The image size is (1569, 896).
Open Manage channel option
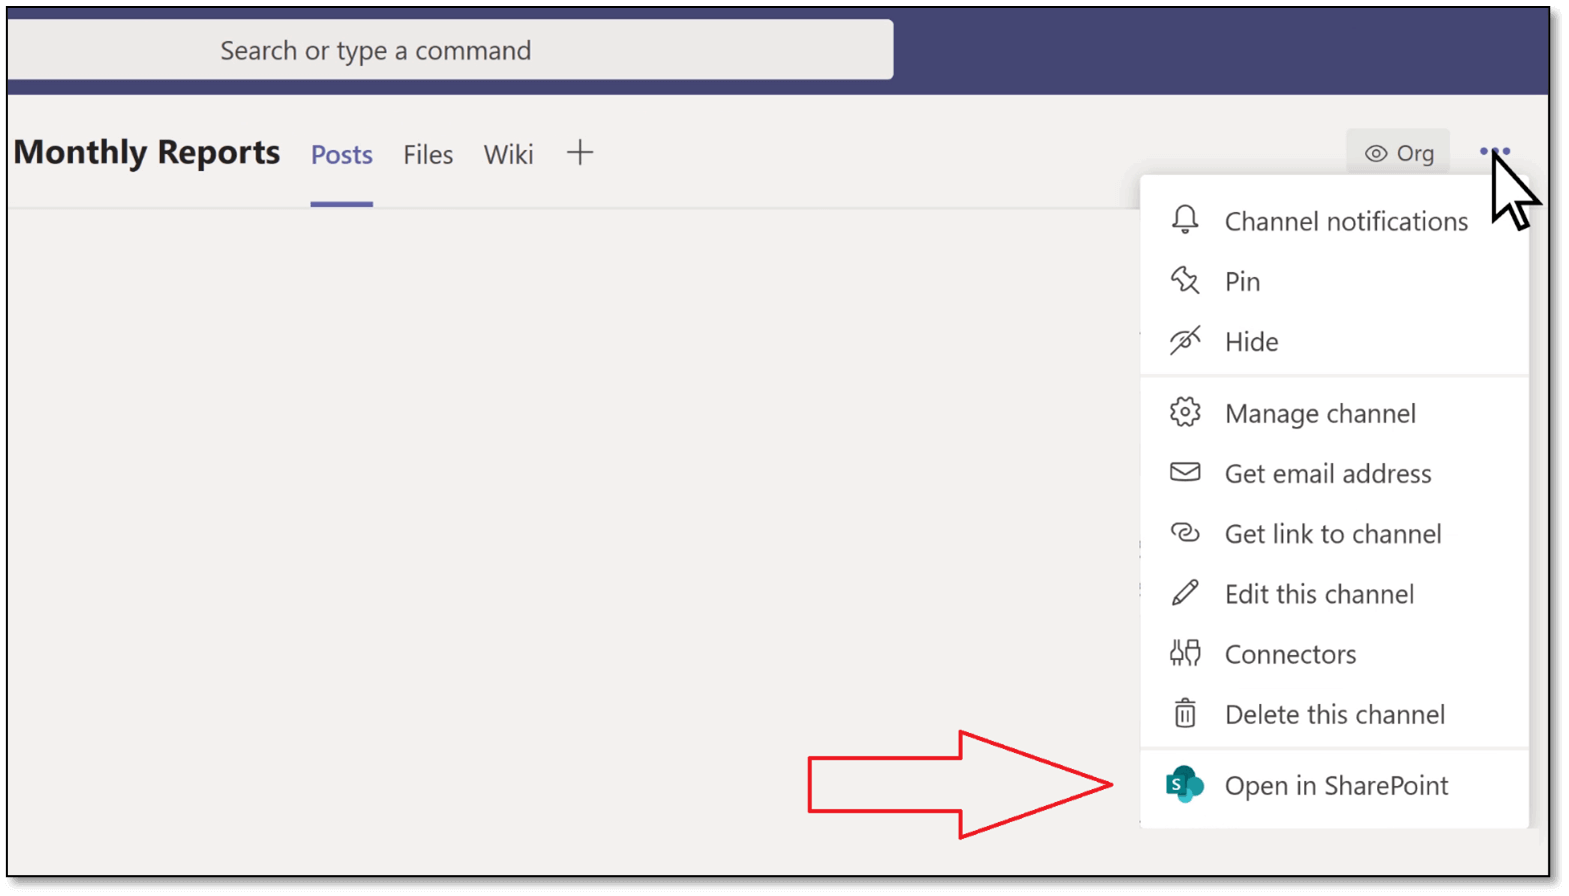click(x=1334, y=413)
